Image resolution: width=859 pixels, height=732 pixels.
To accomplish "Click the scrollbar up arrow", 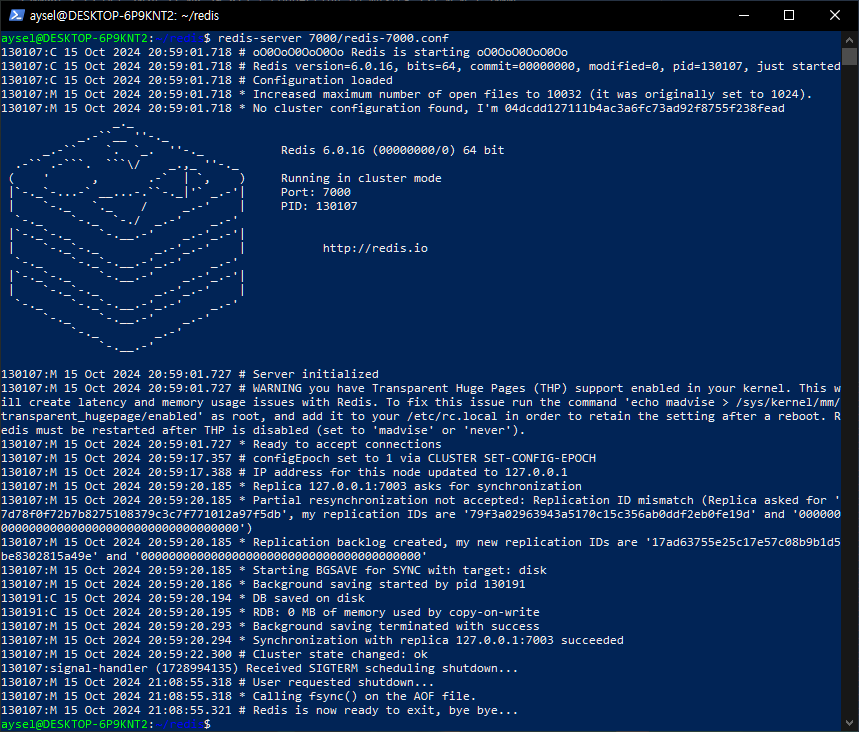I will tap(849, 39).
